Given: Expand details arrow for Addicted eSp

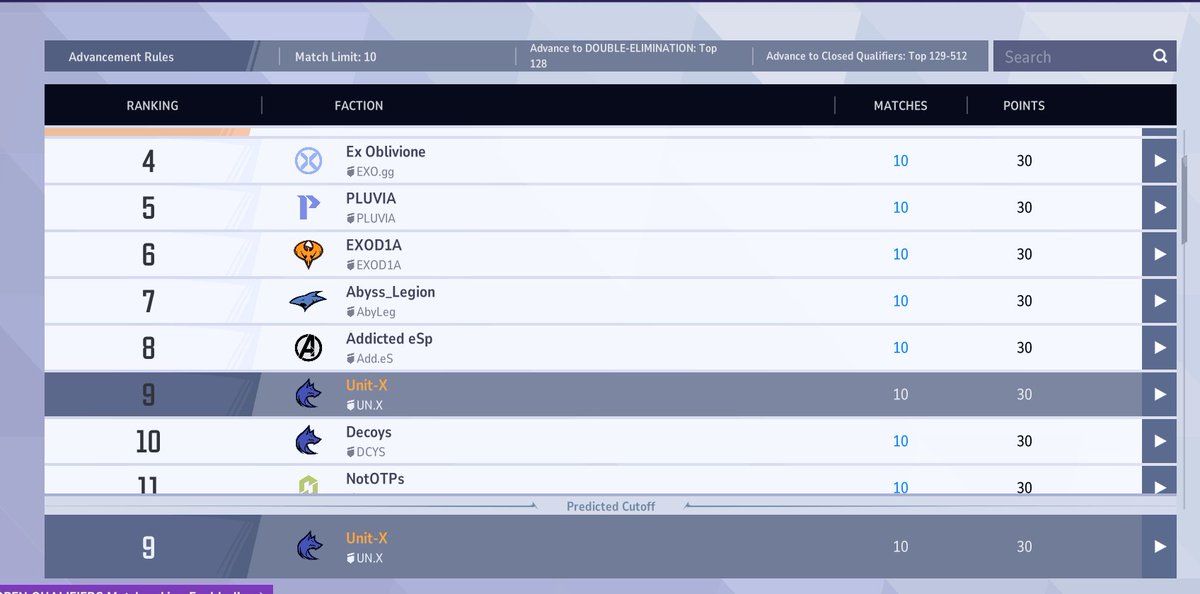Looking at the screenshot, I should 1159,348.
